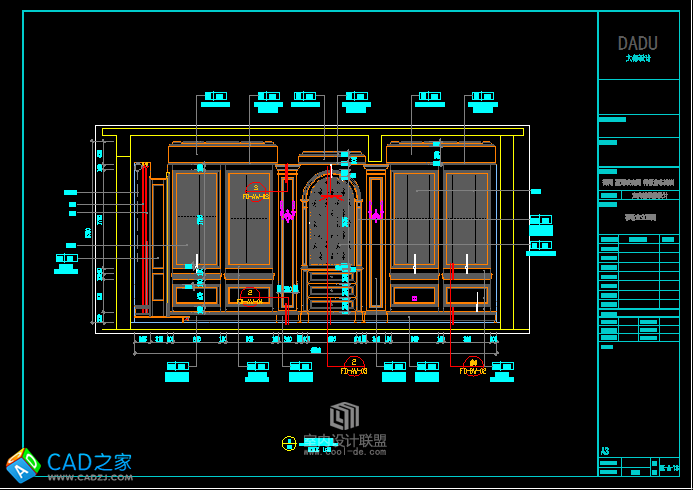Select the left cabinet's left glass door panel
Viewport: 693px width, 490px height.
click(196, 219)
